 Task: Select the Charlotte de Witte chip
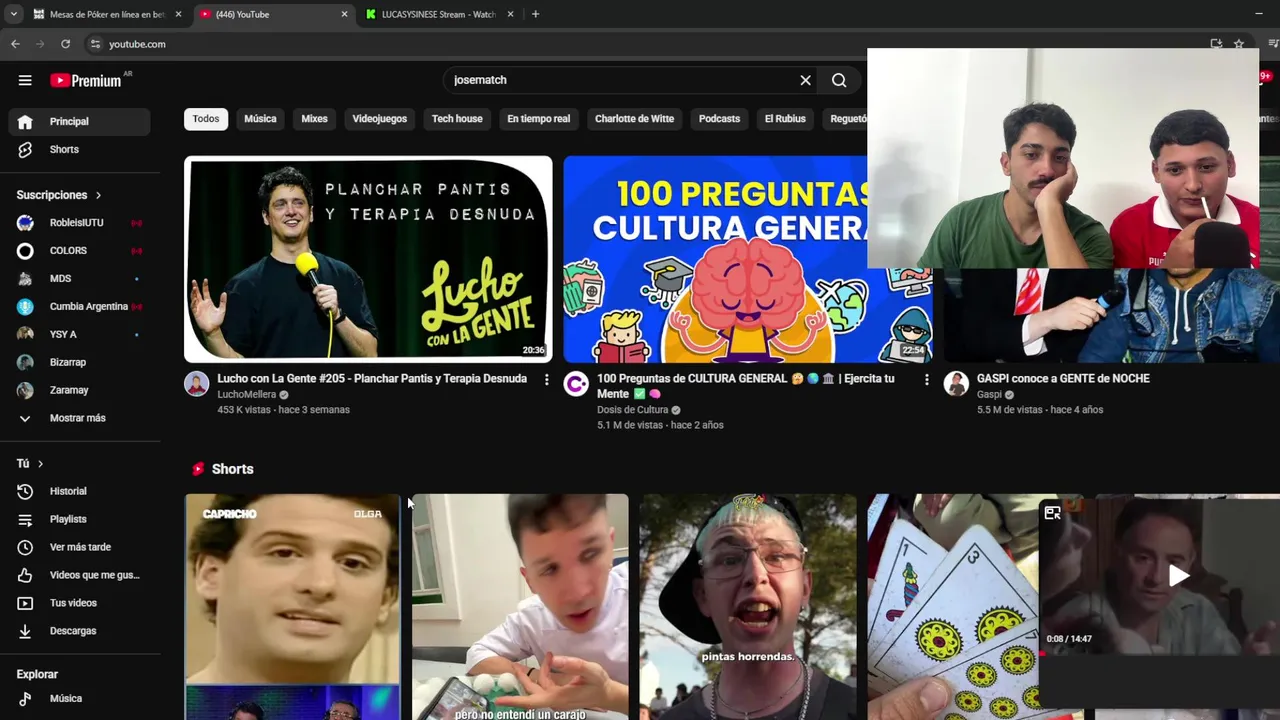(x=634, y=119)
